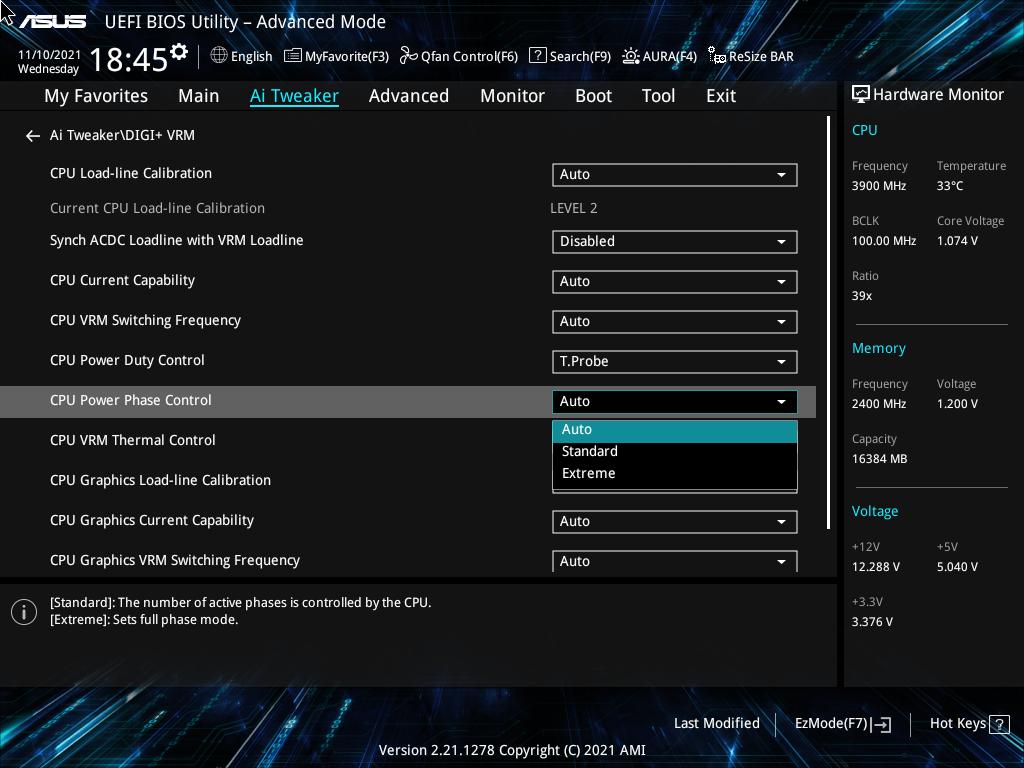Click the 3.376 V reading
1024x768 pixels.
click(872, 622)
